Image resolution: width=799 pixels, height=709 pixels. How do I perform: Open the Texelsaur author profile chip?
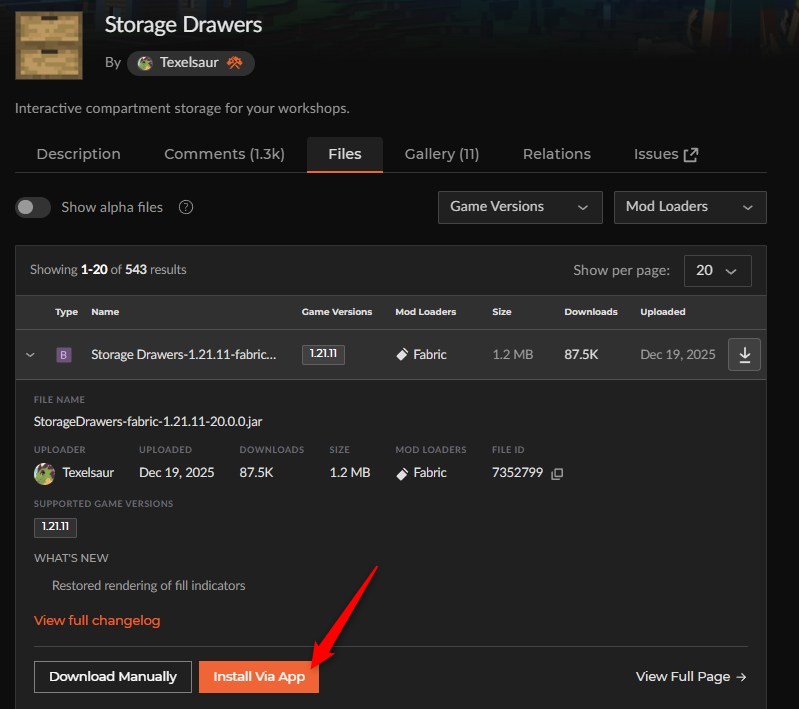tap(191, 63)
